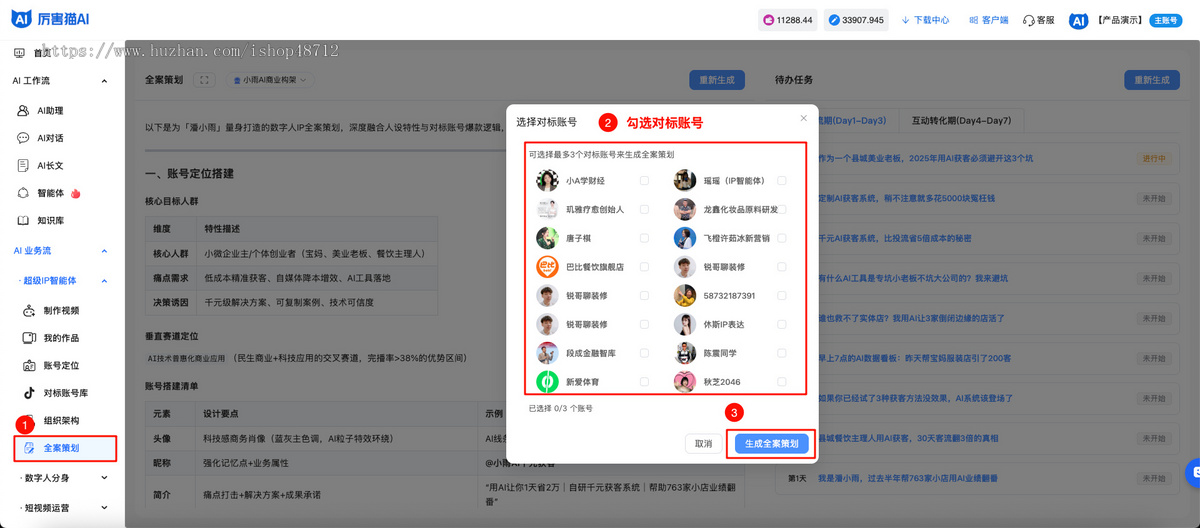Screen dimensions: 1200x528
Task: Check the 58732187391 account checkbox
Action: [x=782, y=296]
